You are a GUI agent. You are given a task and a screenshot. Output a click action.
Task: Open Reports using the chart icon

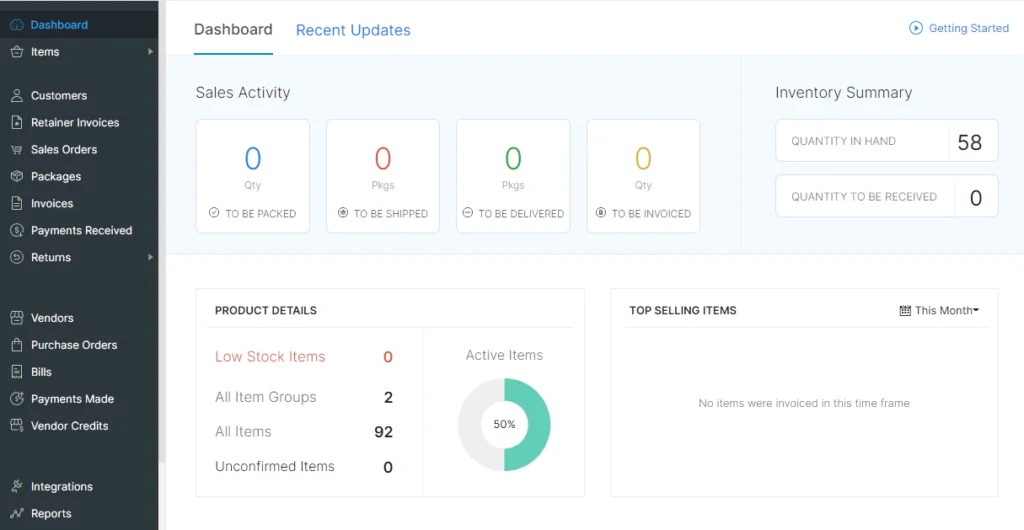click(x=16, y=514)
